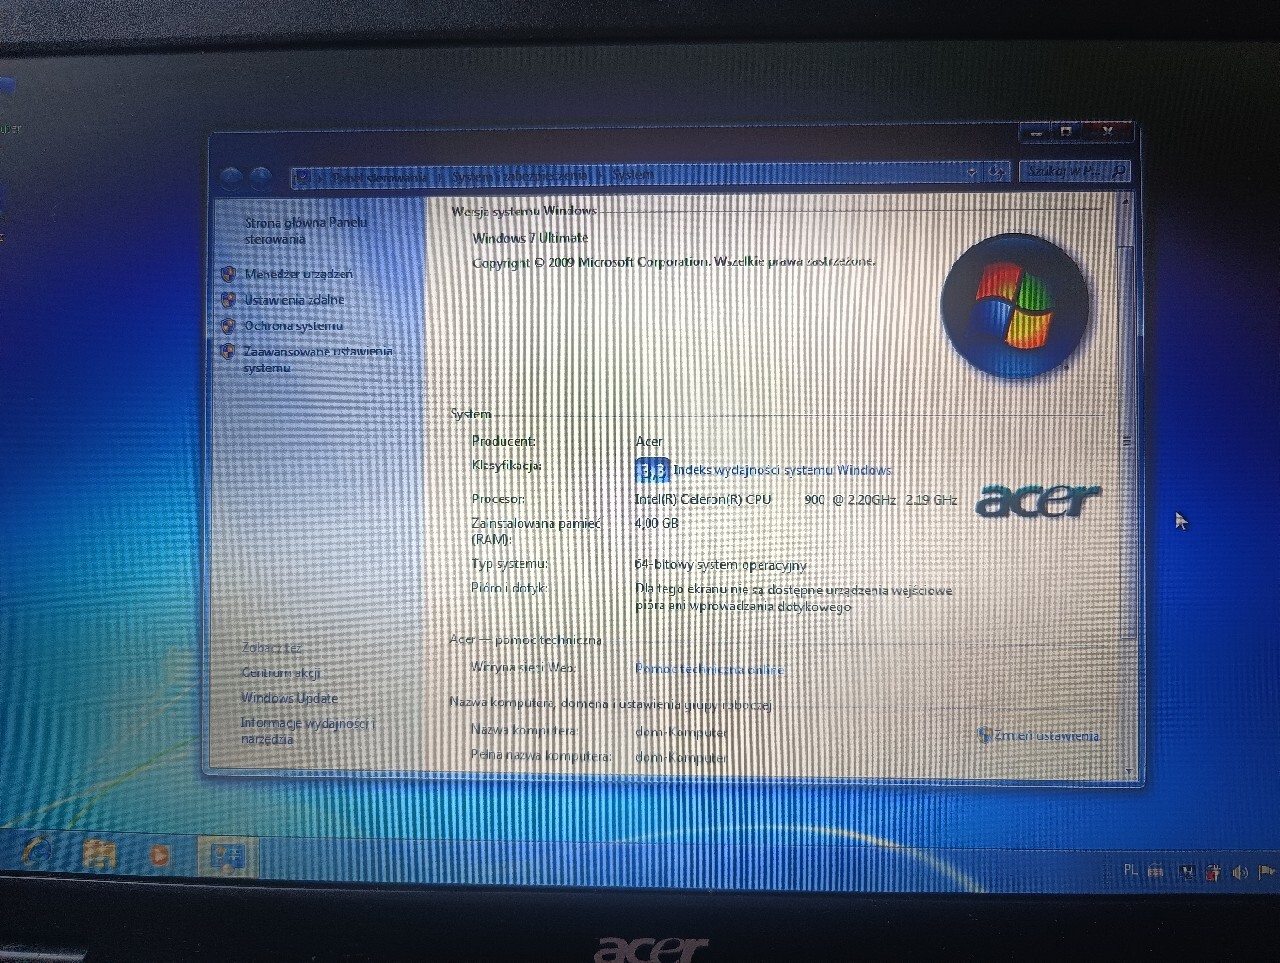Go to Strona główna Panelu sterowania
This screenshot has height=963, width=1280.
tap(306, 231)
